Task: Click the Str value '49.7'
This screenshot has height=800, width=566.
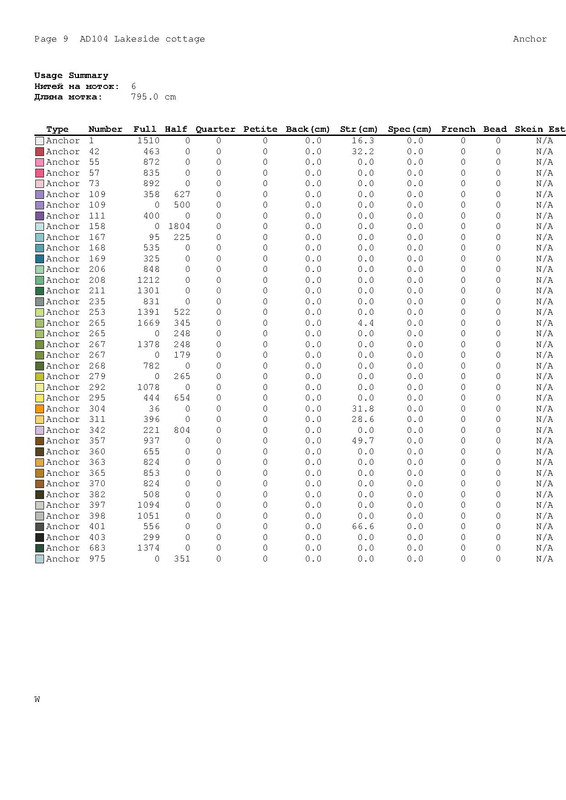Action: (363, 441)
